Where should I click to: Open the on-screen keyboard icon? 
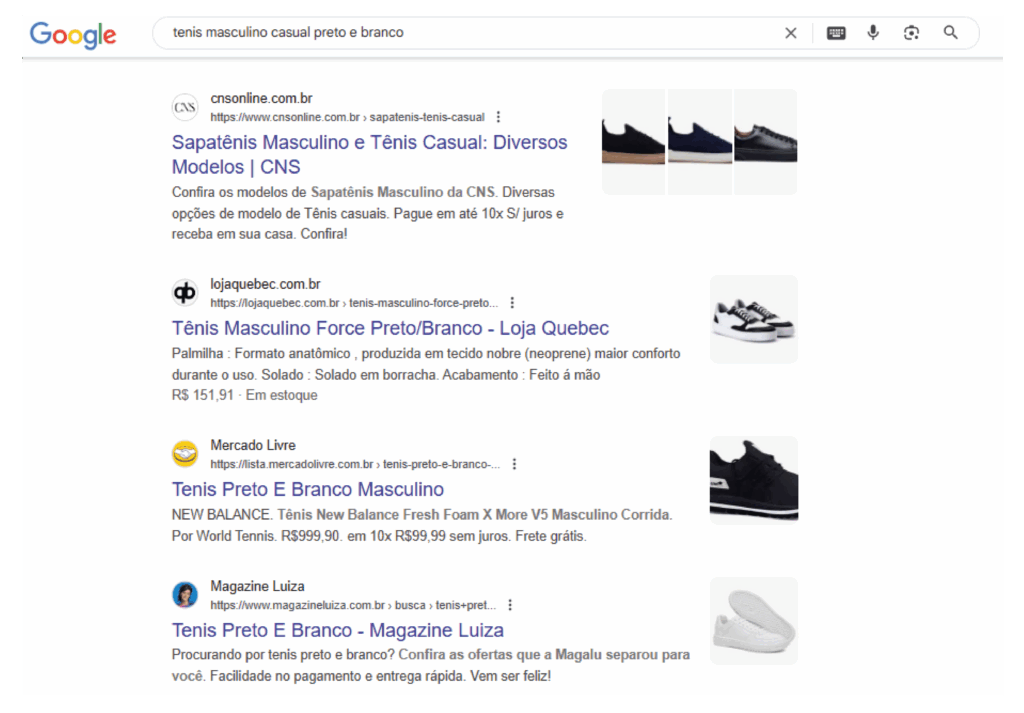(x=836, y=33)
